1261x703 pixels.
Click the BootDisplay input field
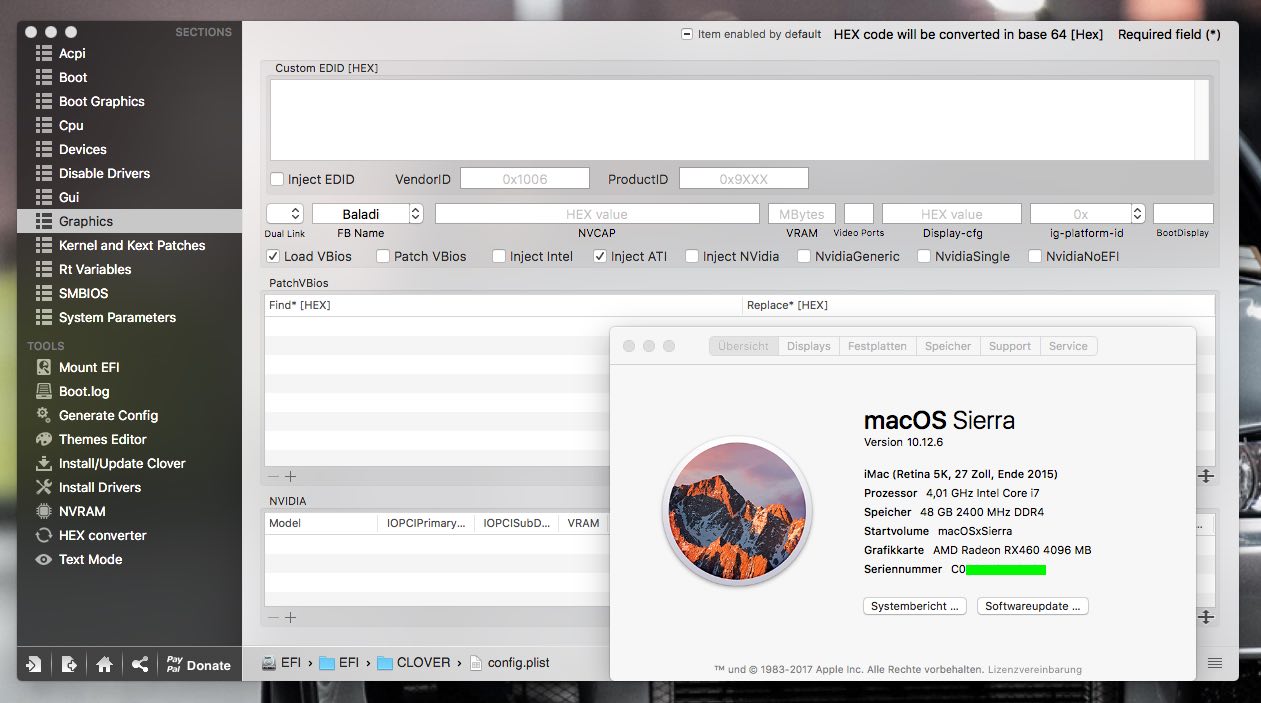(1183, 214)
